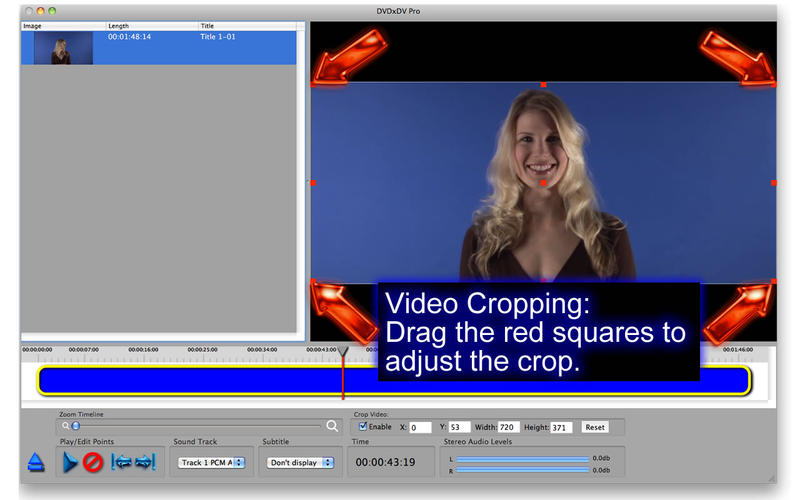Click the Length column header

(x=150, y=26)
